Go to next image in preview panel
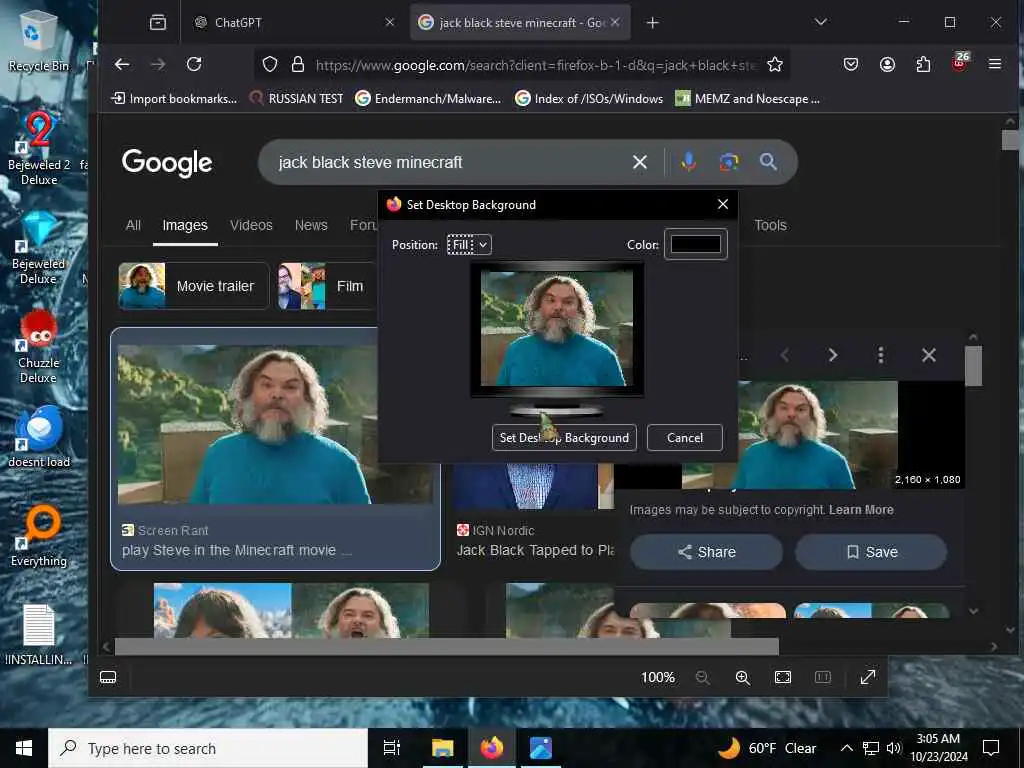Viewport: 1024px width, 768px height. click(833, 355)
